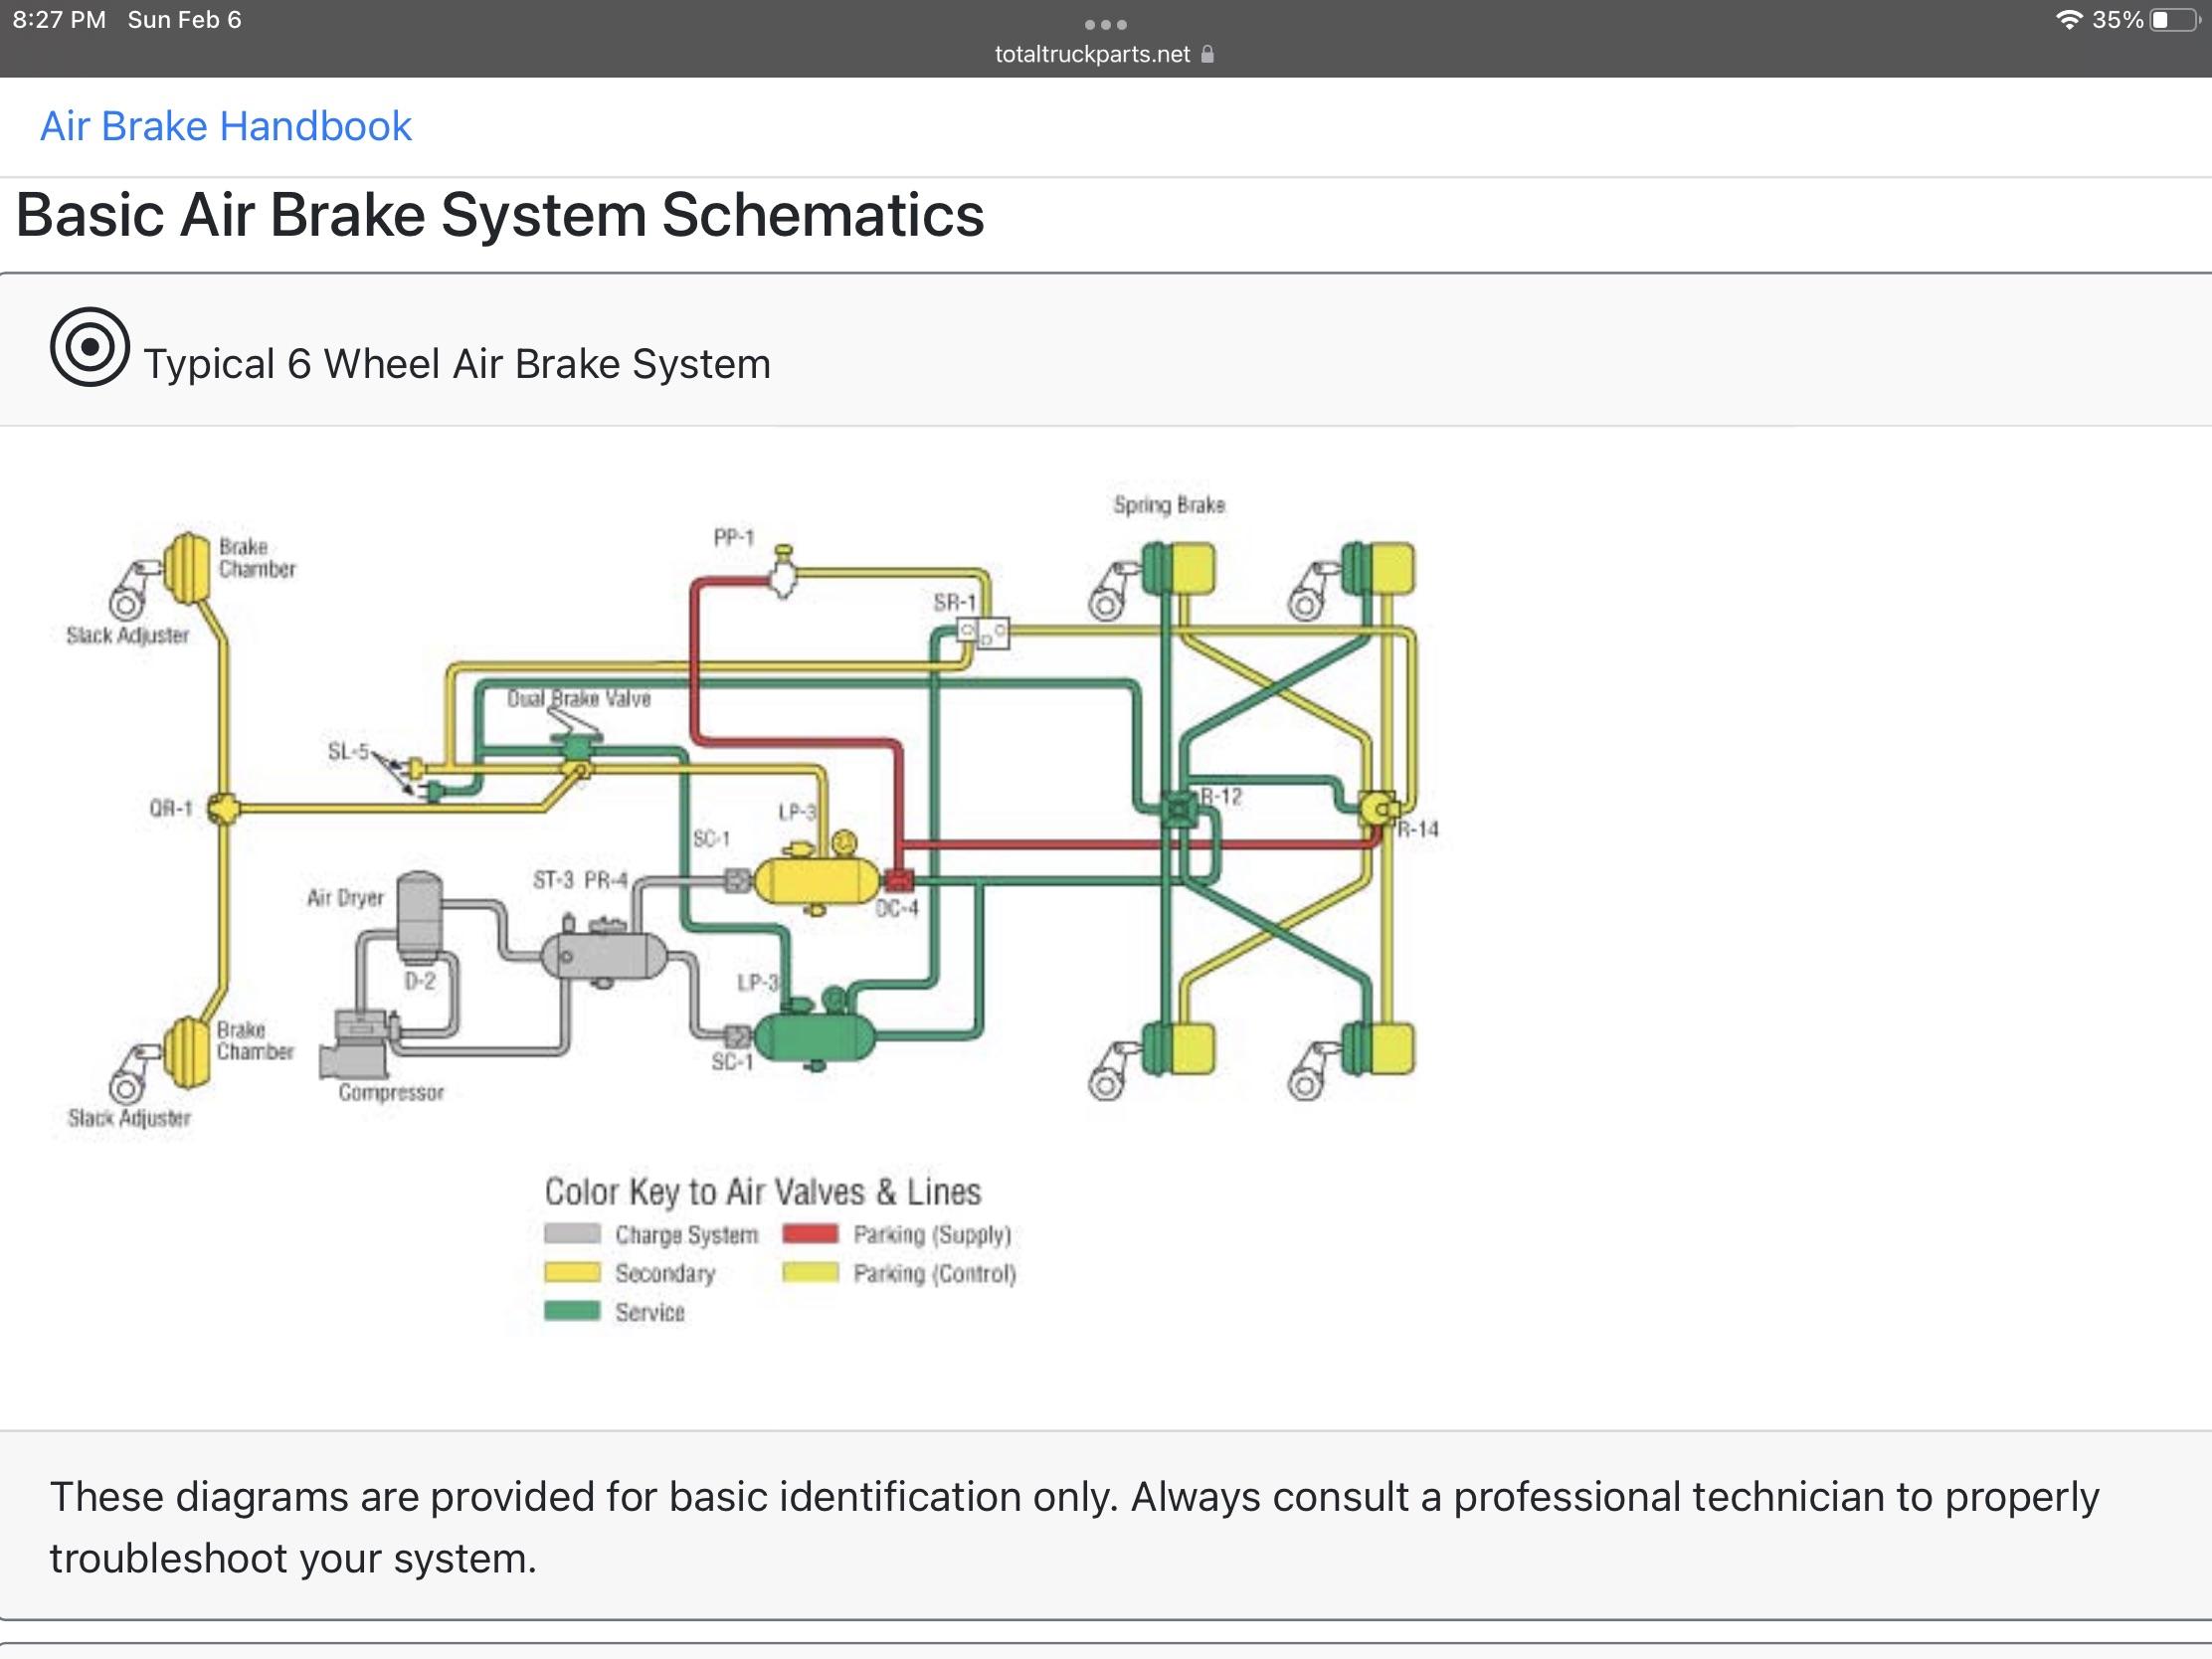Click the red DC-4 double check valve

(x=898, y=881)
